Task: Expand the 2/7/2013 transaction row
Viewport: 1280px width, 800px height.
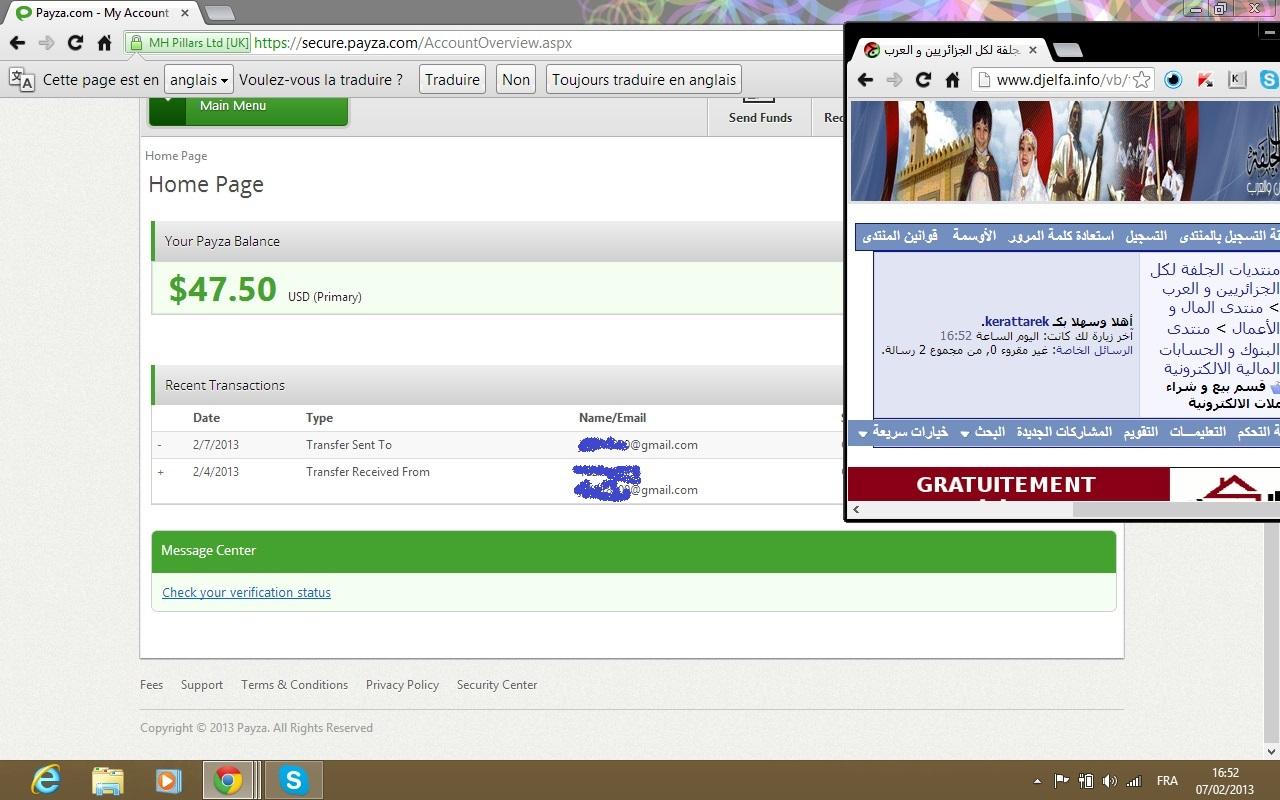Action: (159, 445)
